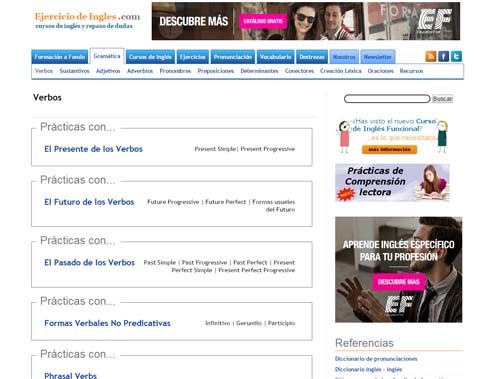Open the Phrasal Verbs link
The height and width of the screenshot is (379, 500).
tap(70, 376)
